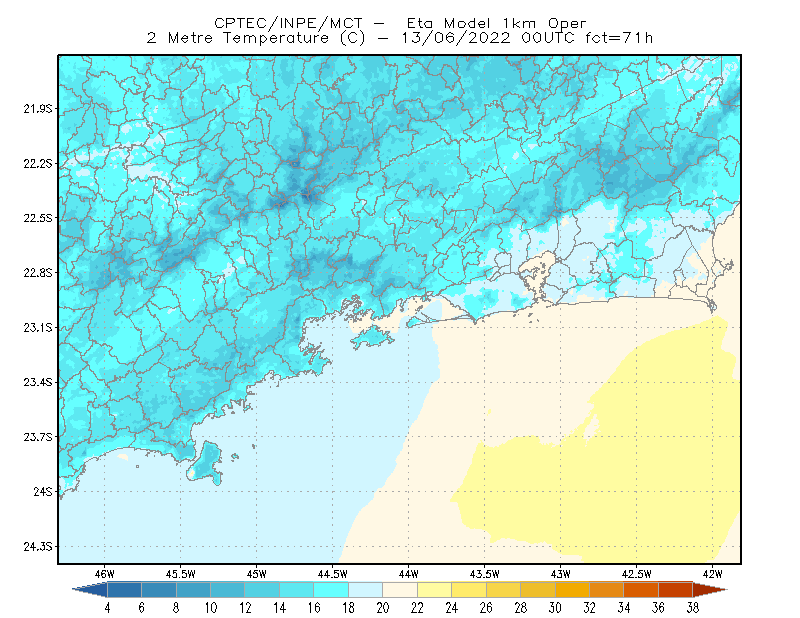Click the '23.7S' latitude label

click(x=37, y=437)
